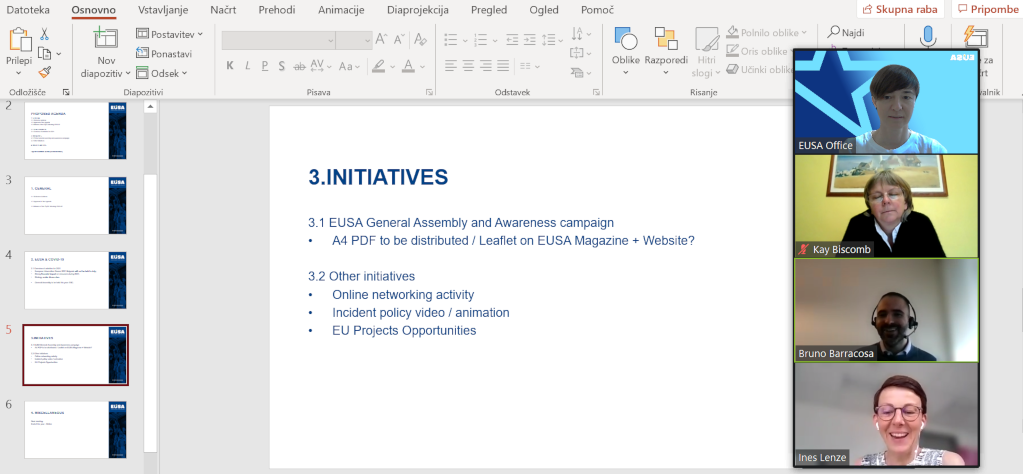Click the Skupna raba share button
1023x474 pixels.
(901, 9)
